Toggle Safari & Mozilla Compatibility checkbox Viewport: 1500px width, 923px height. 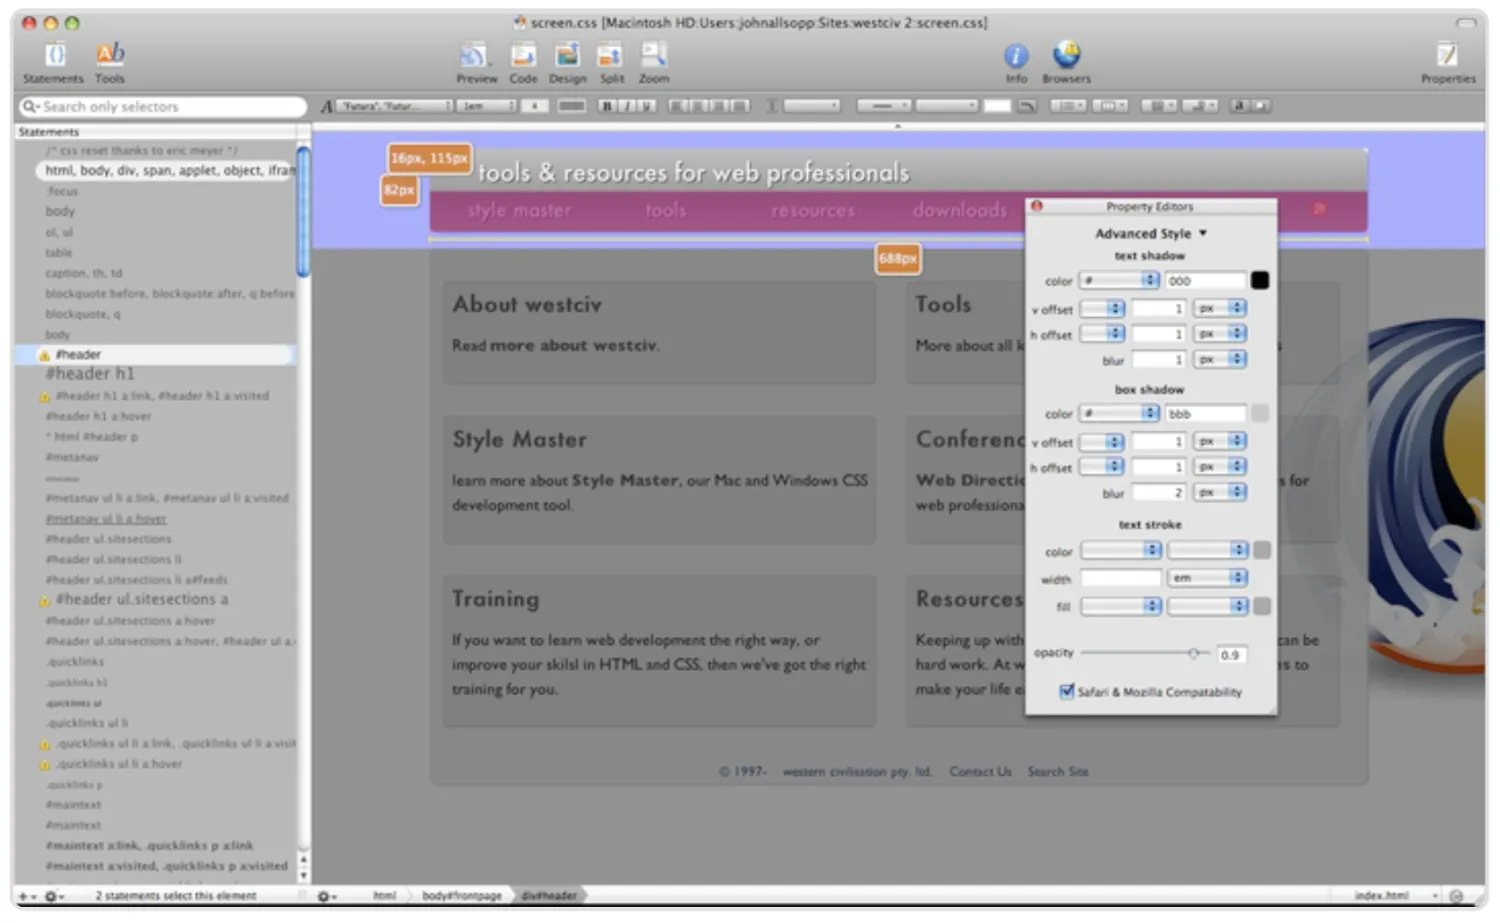[1067, 692]
